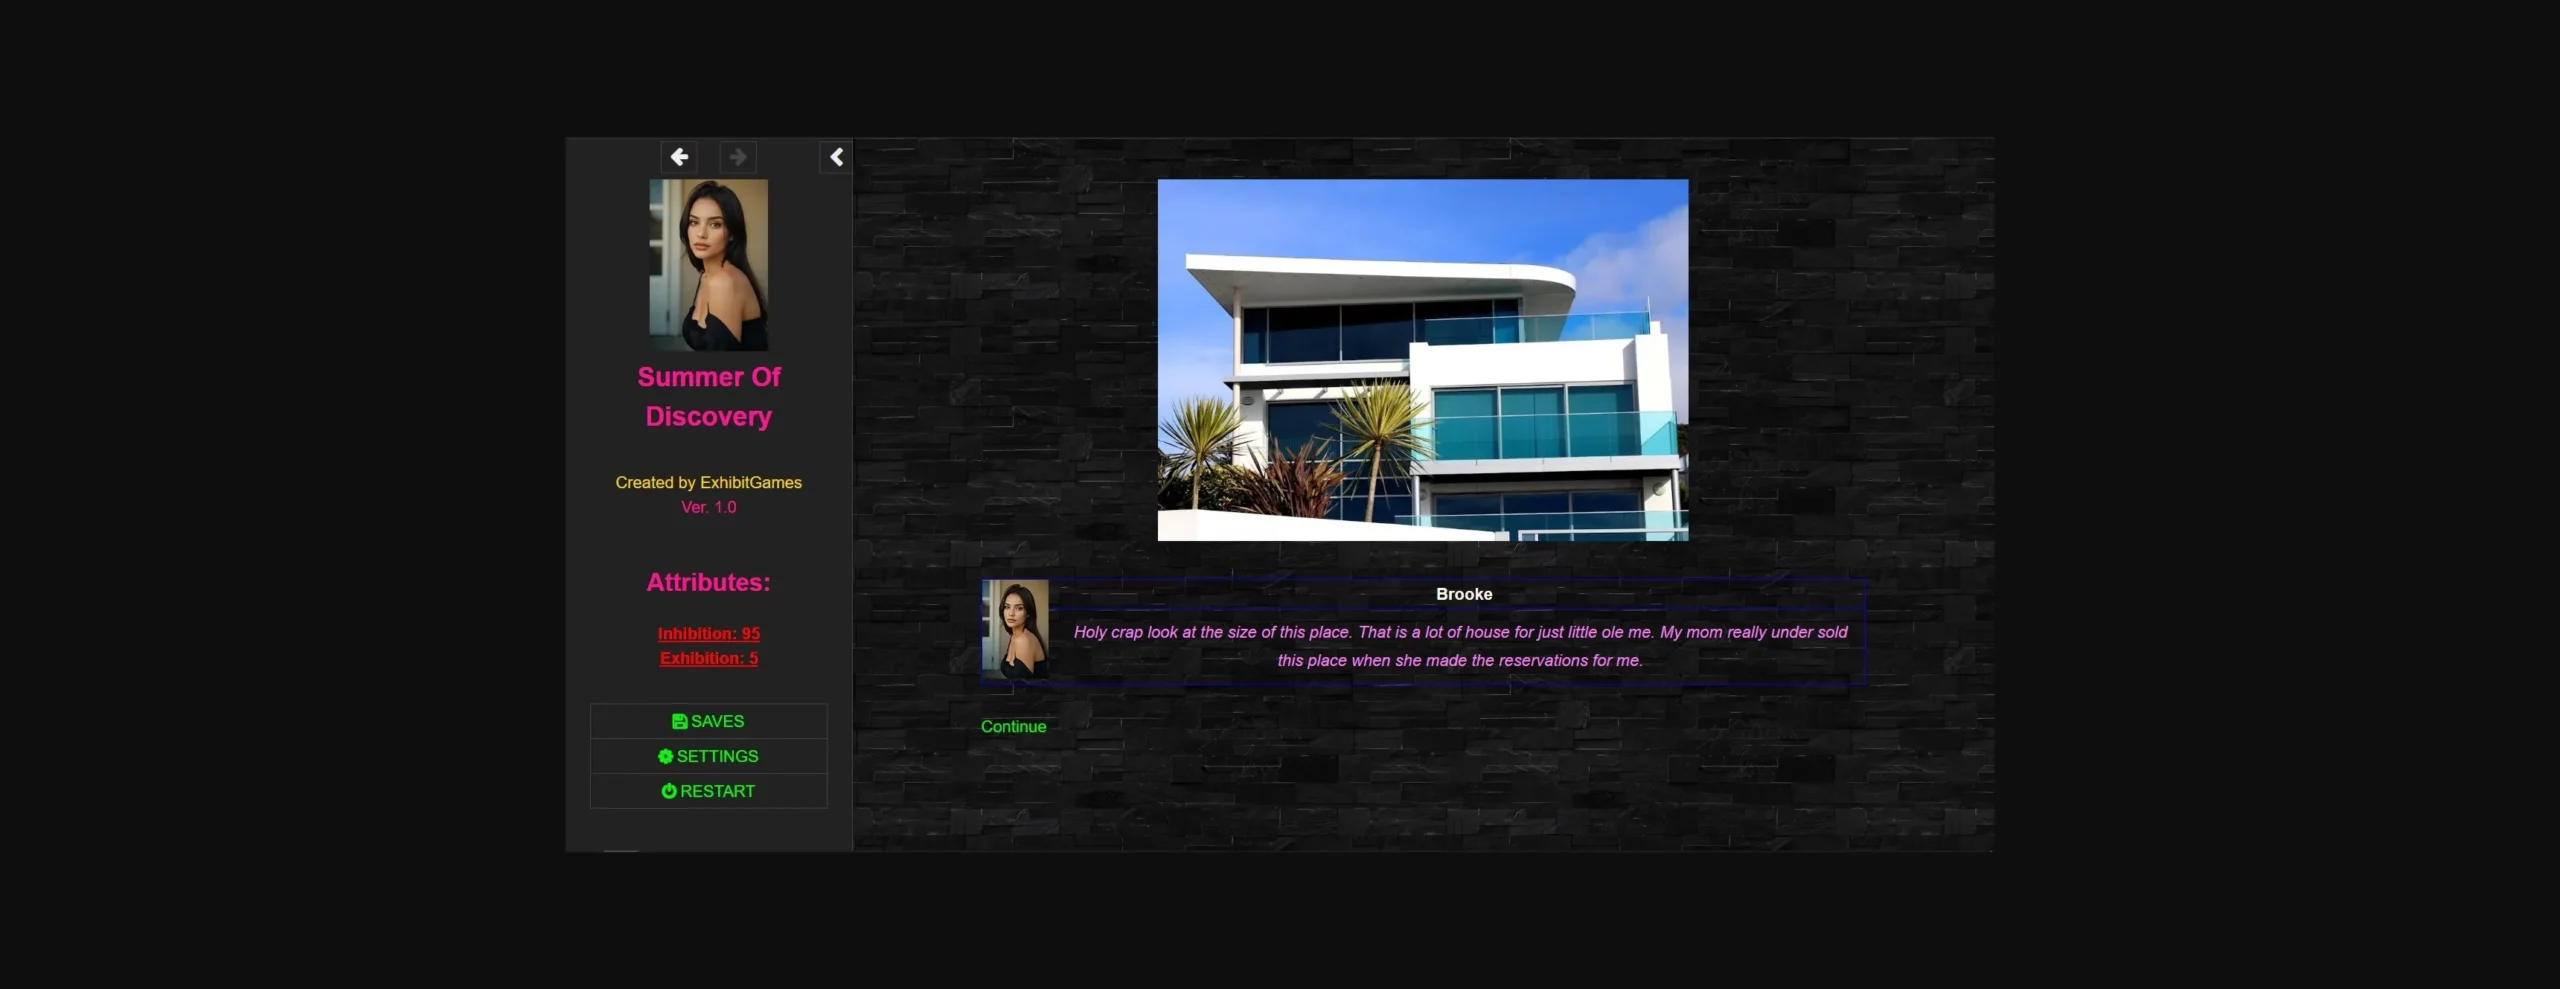The width and height of the screenshot is (2560, 989).
Task: Click the Brooke speaker name header
Action: coord(1463,594)
